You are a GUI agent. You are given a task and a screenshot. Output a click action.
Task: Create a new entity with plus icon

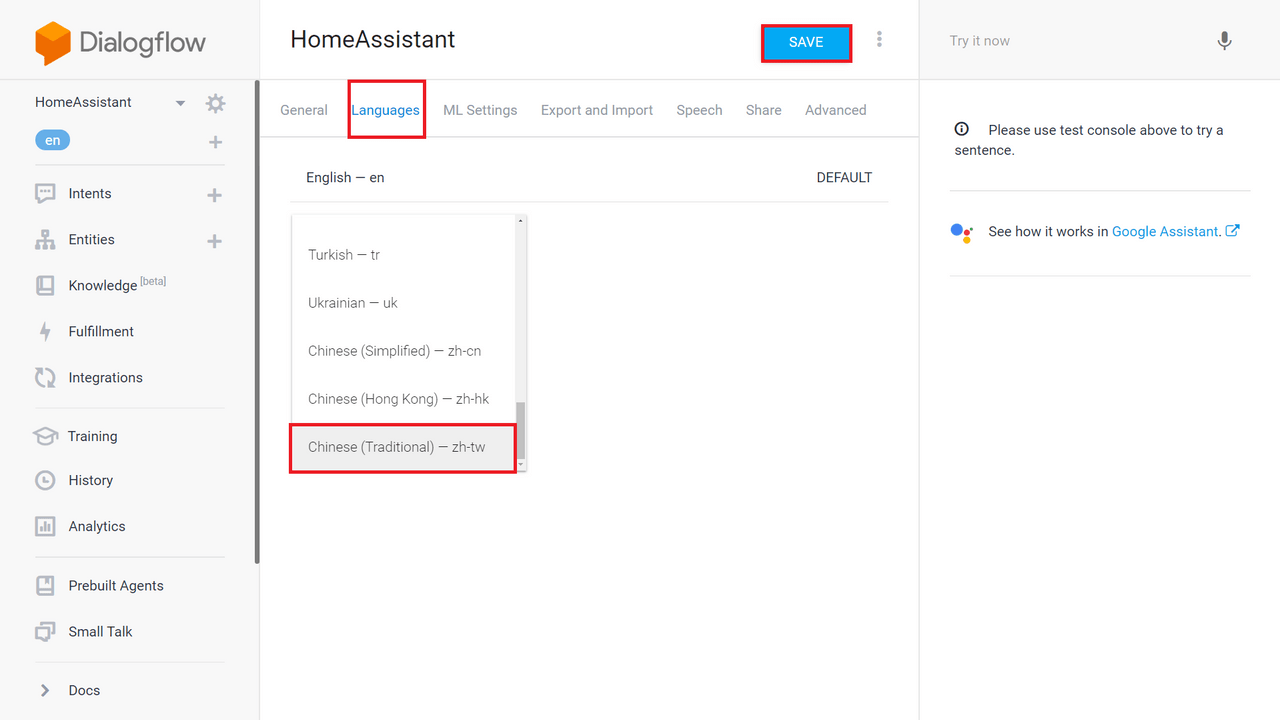point(214,241)
